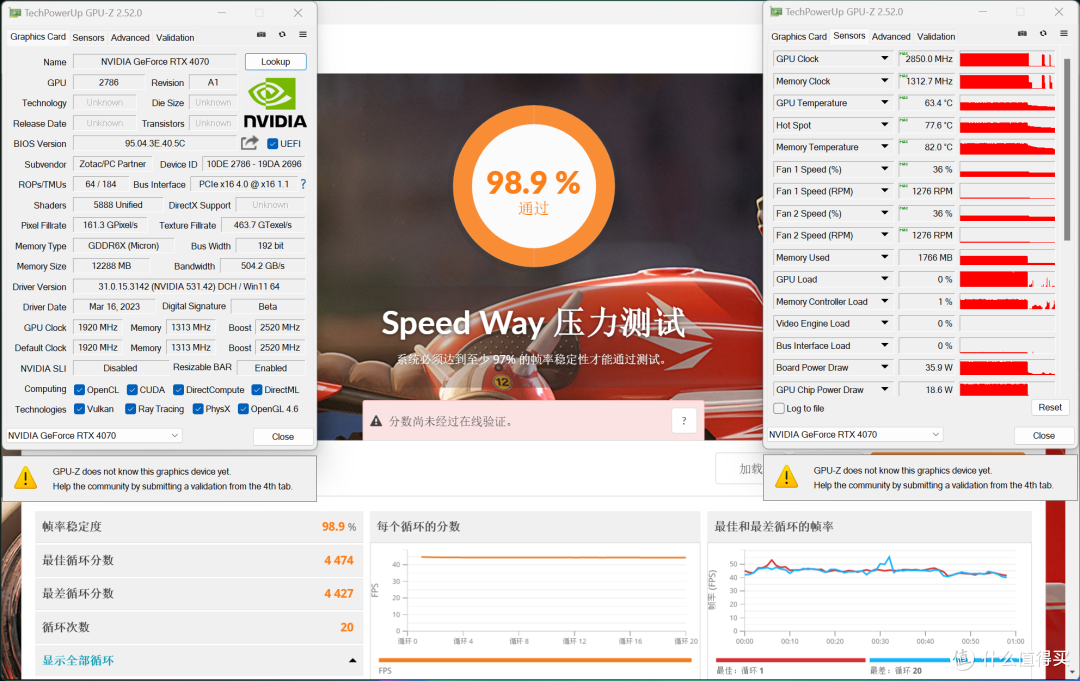Click the Reset button in Sensors window

[x=1050, y=408]
